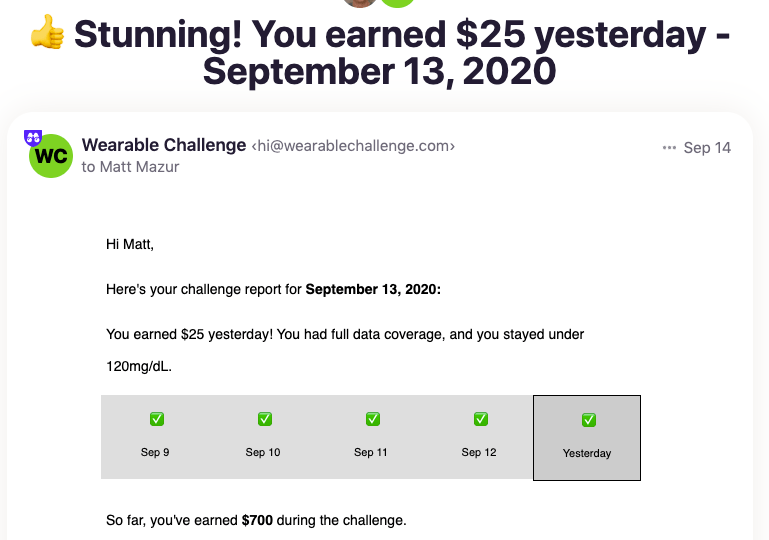Click the bold $700 earnings amount
The width and height of the screenshot is (769, 540).
(x=259, y=520)
